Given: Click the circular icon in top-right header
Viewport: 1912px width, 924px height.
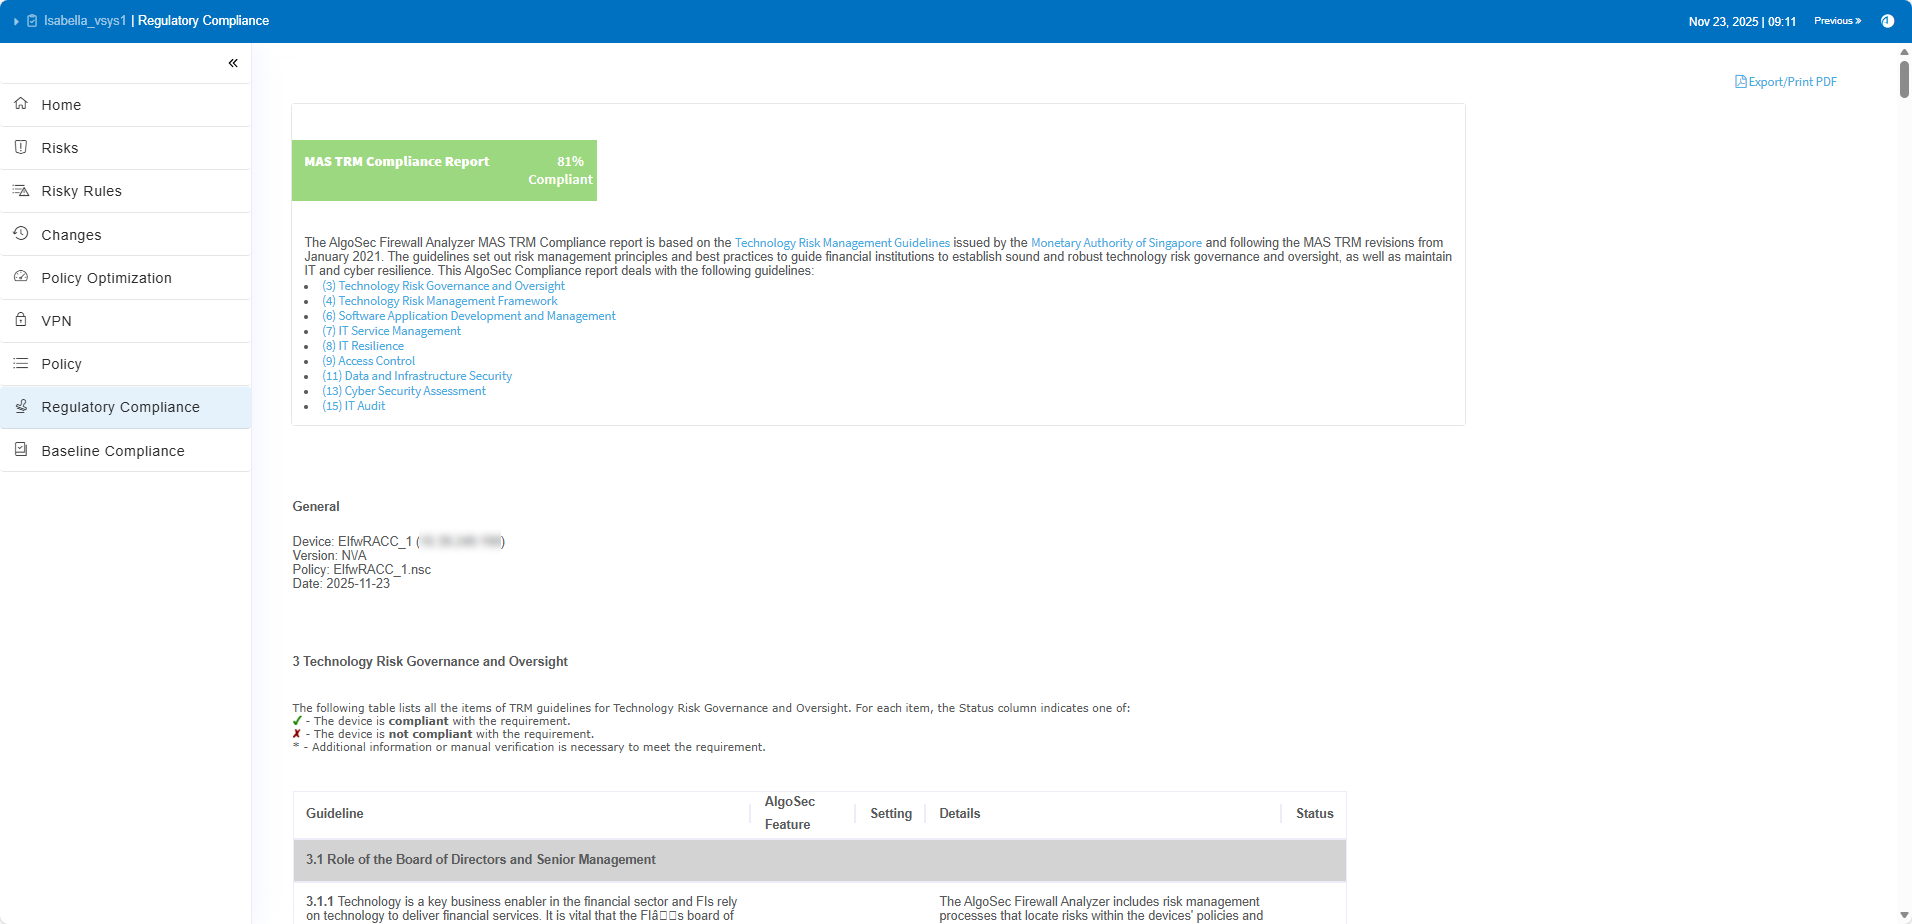Looking at the screenshot, I should [1887, 21].
